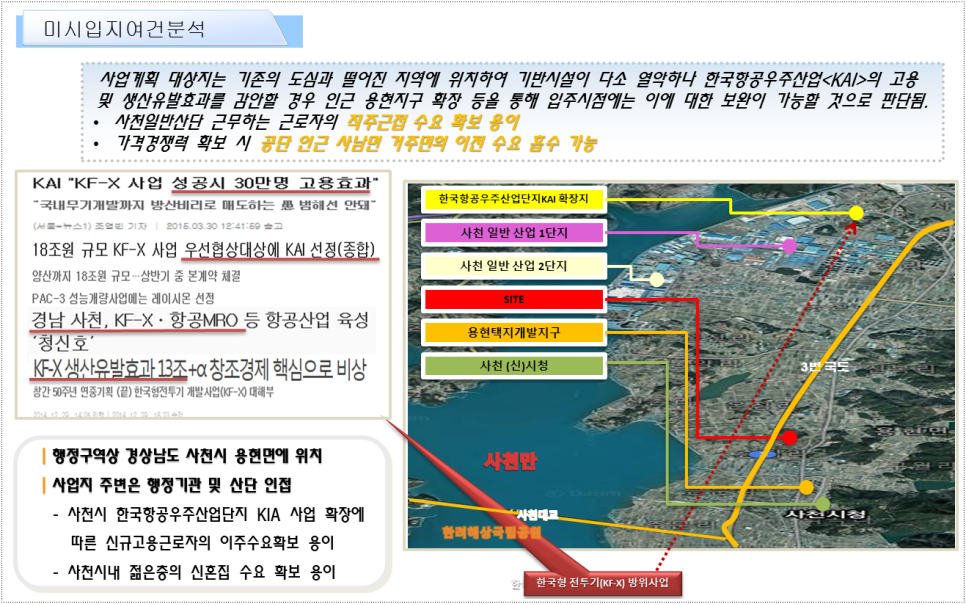Click highlighted text 직주근접 수요 확보 용이
This screenshot has width=966, height=604.
(433, 122)
